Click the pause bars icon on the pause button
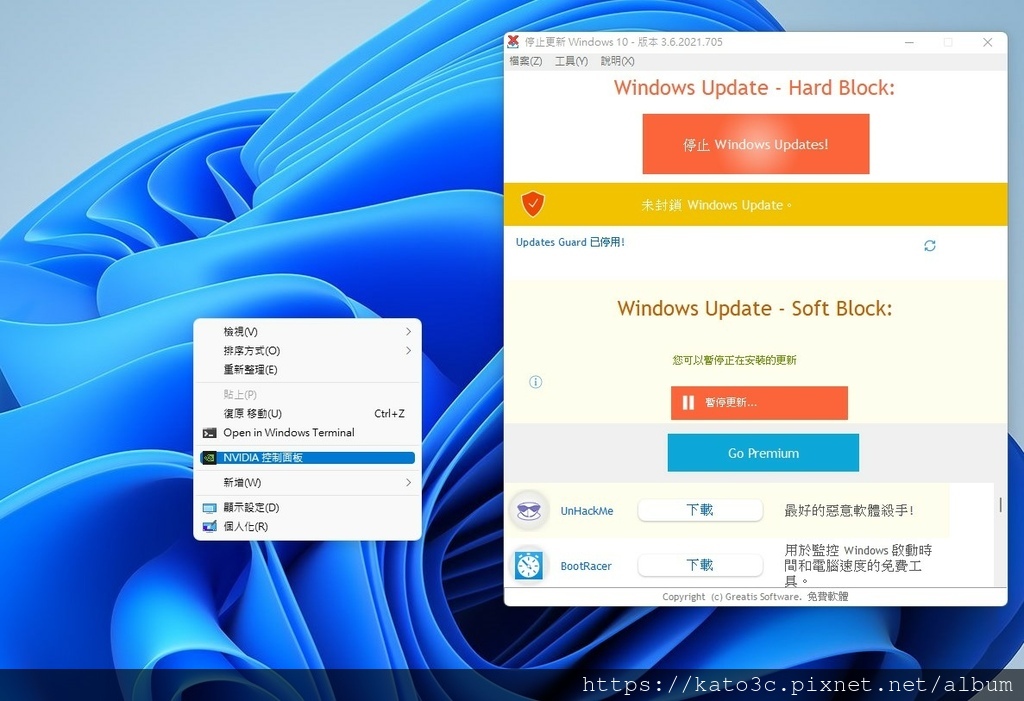Viewport: 1024px width, 701px height. tap(688, 402)
